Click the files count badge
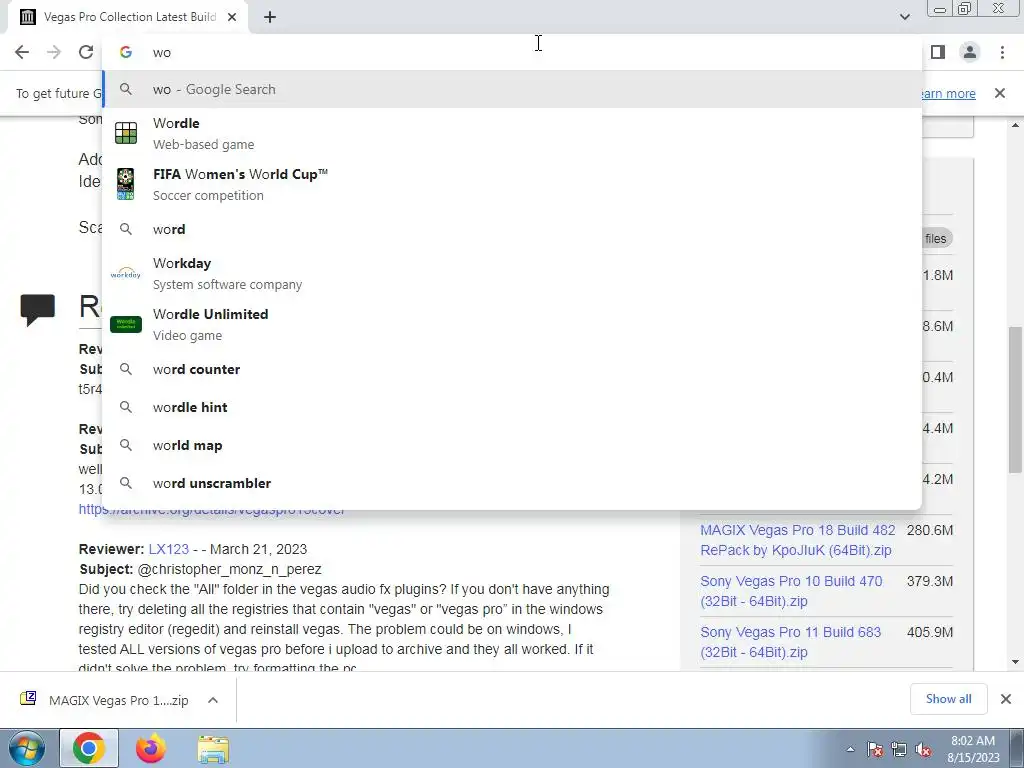This screenshot has height=768, width=1024. click(935, 238)
